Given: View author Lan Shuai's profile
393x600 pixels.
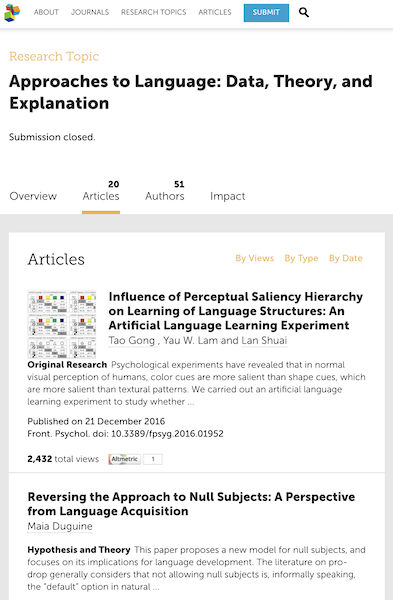Looking at the screenshot, I should pyautogui.click(x=264, y=340).
